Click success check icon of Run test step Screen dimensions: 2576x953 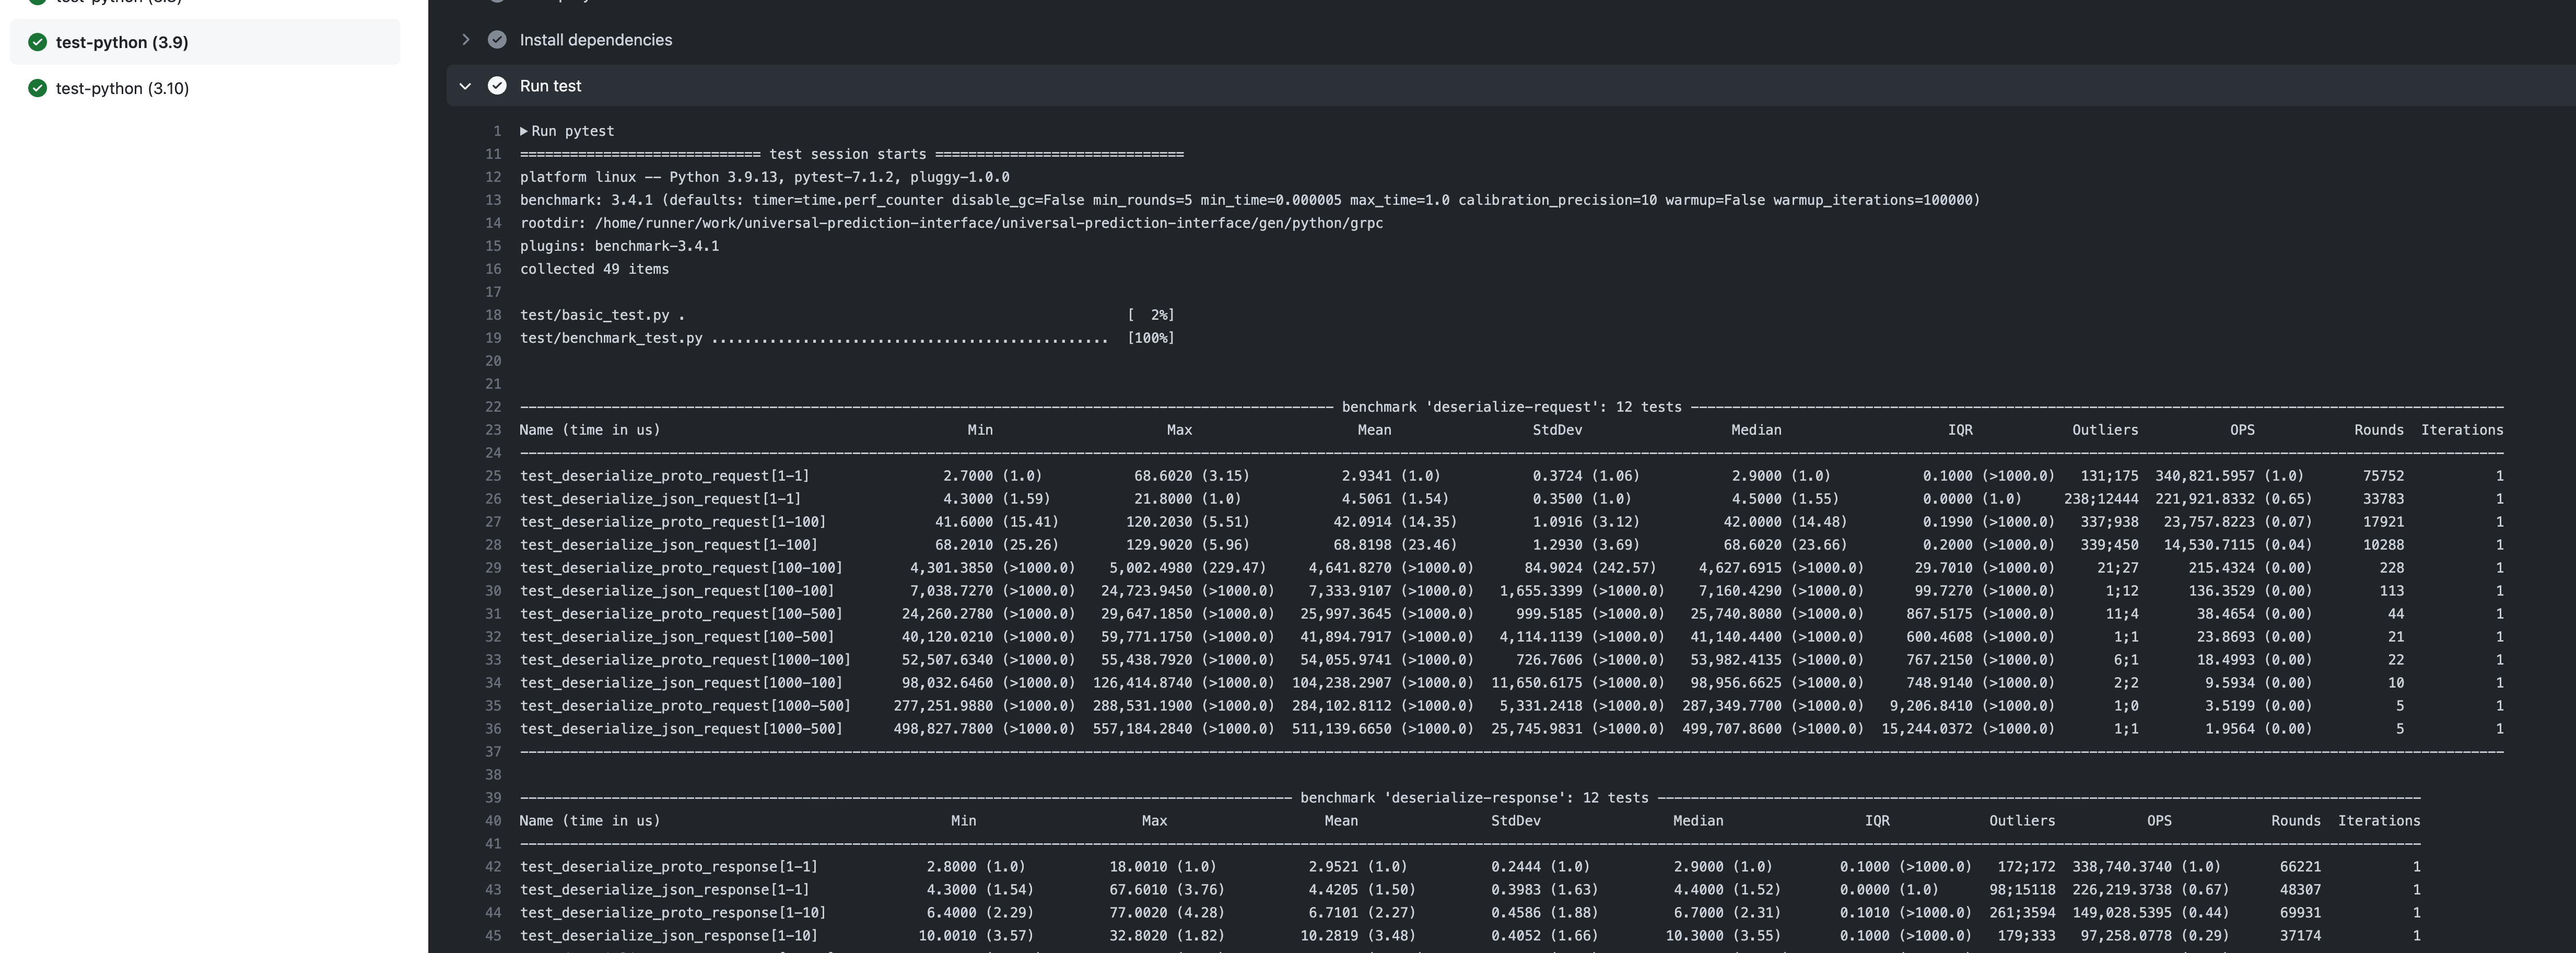pos(497,86)
